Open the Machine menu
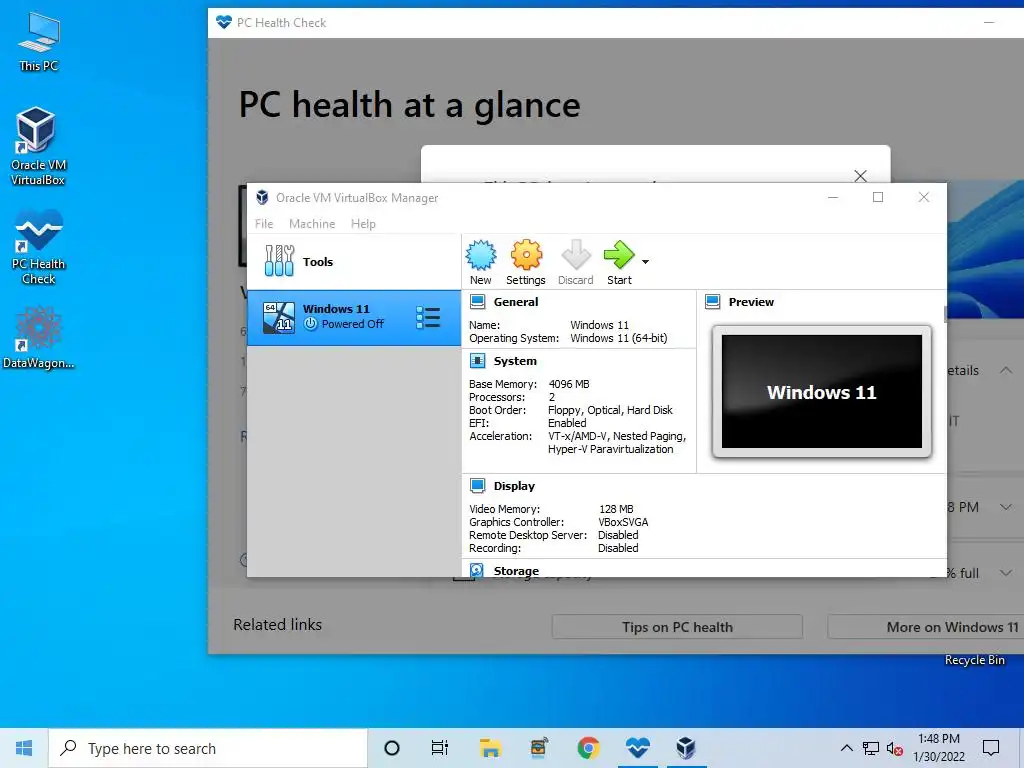This screenshot has width=1024, height=768. [x=312, y=224]
